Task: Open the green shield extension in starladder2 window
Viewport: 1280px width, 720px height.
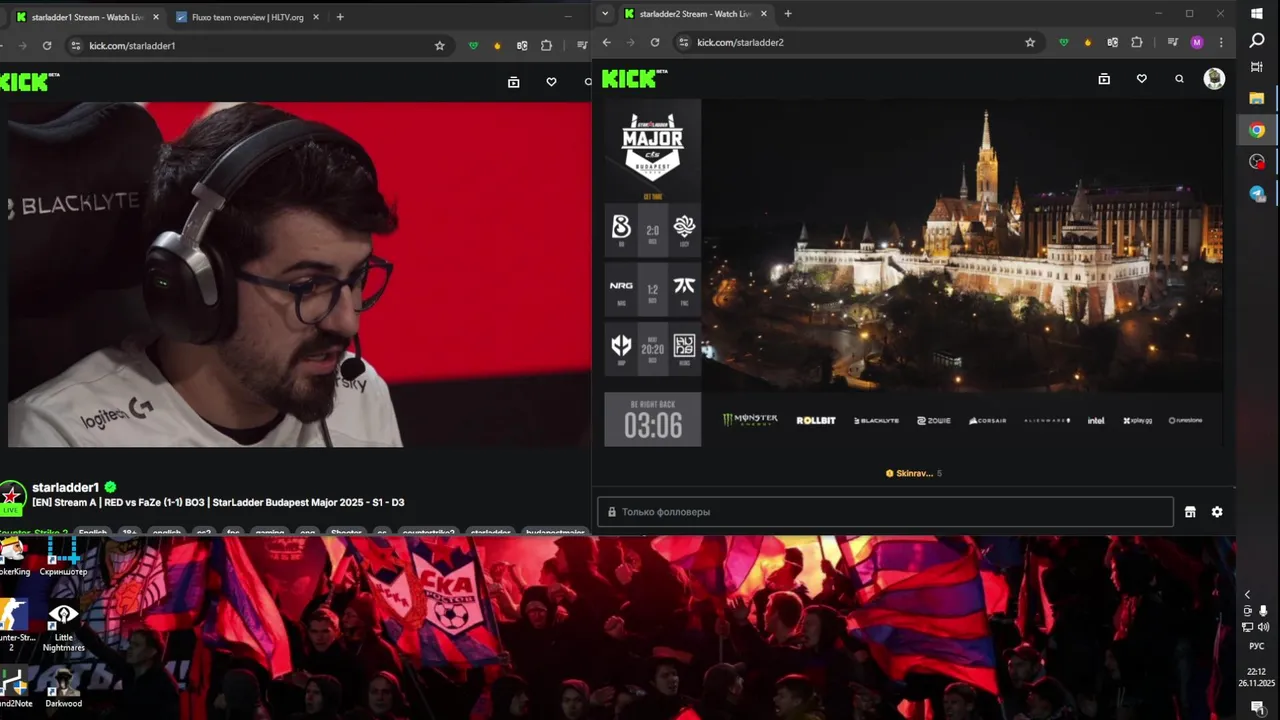Action: [x=1063, y=42]
